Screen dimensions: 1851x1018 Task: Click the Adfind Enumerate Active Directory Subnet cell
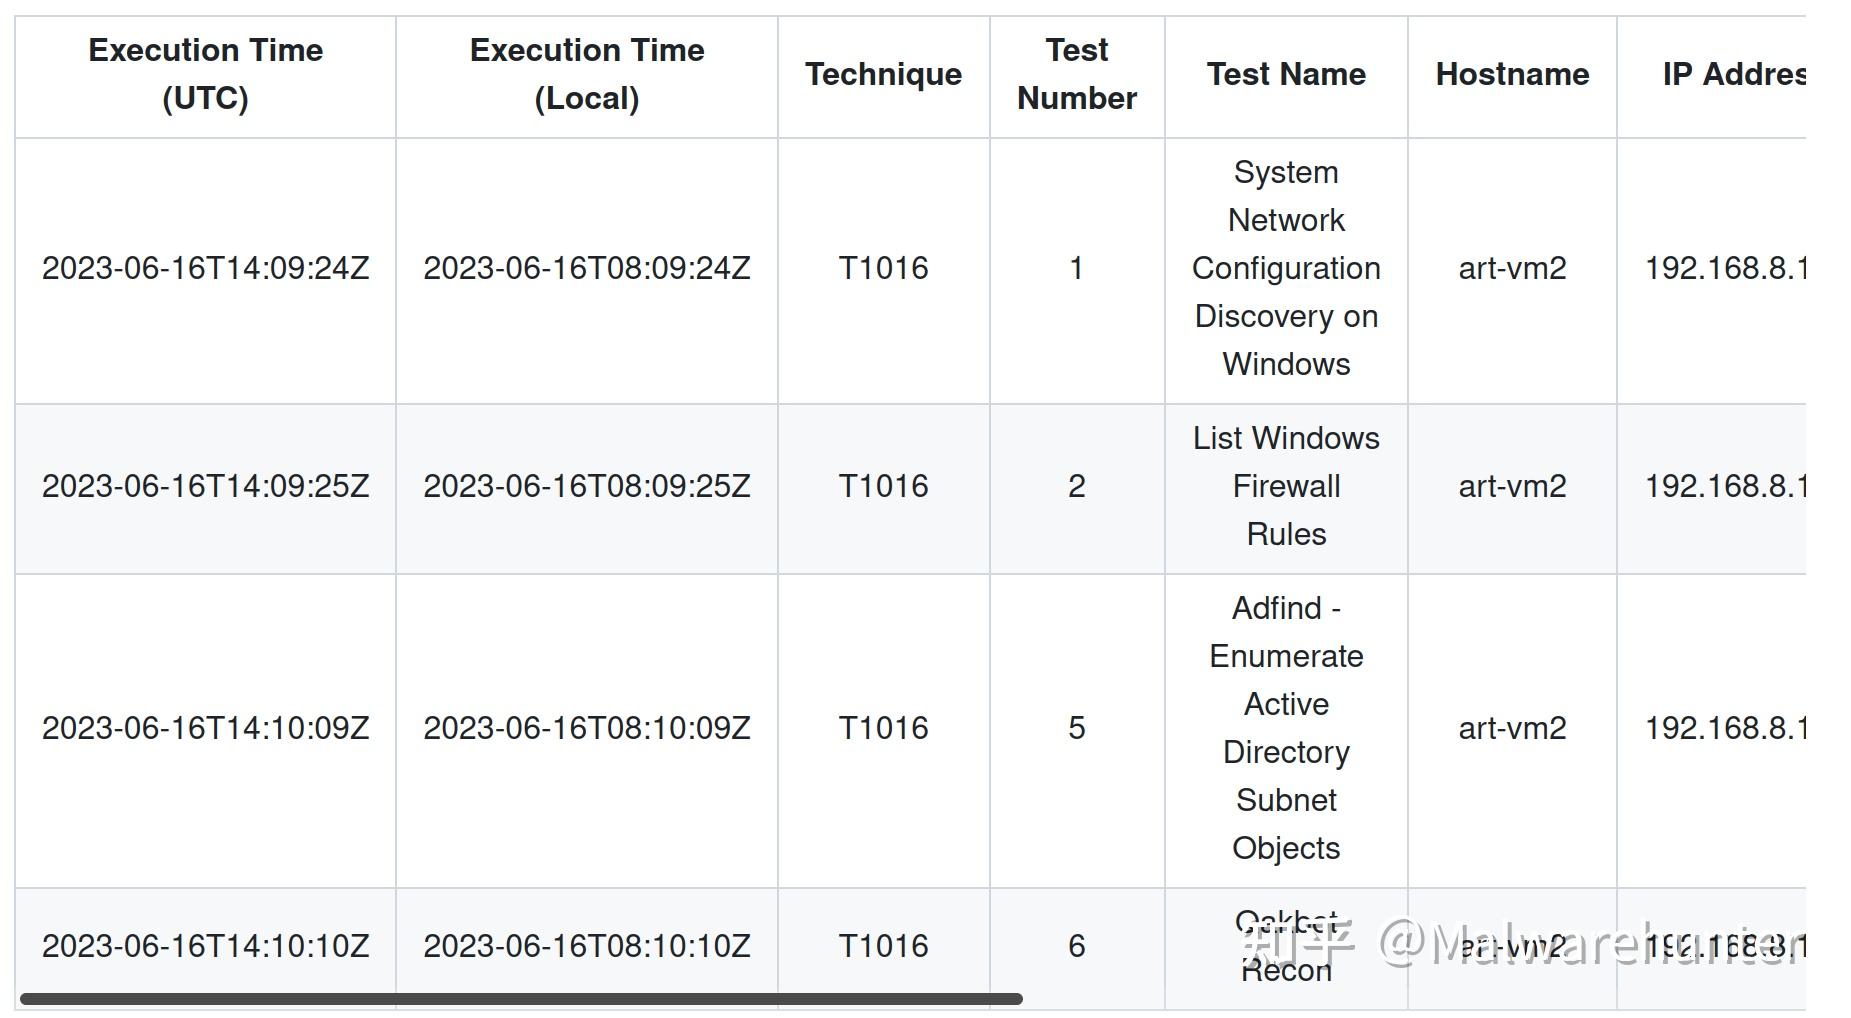[1286, 728]
